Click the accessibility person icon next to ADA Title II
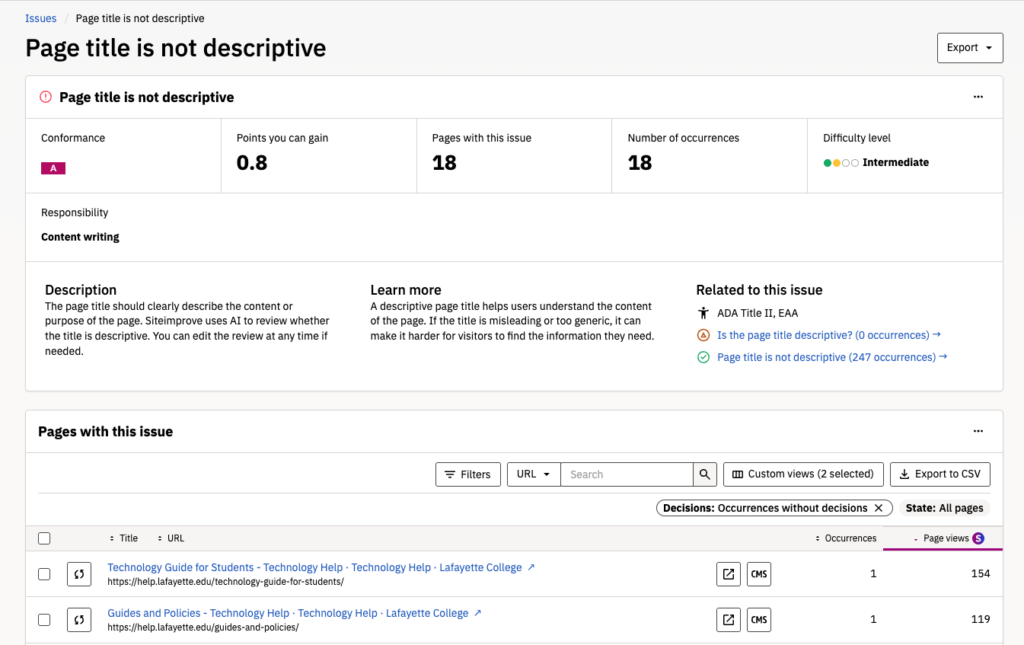The width and height of the screenshot is (1024, 645). point(703,313)
